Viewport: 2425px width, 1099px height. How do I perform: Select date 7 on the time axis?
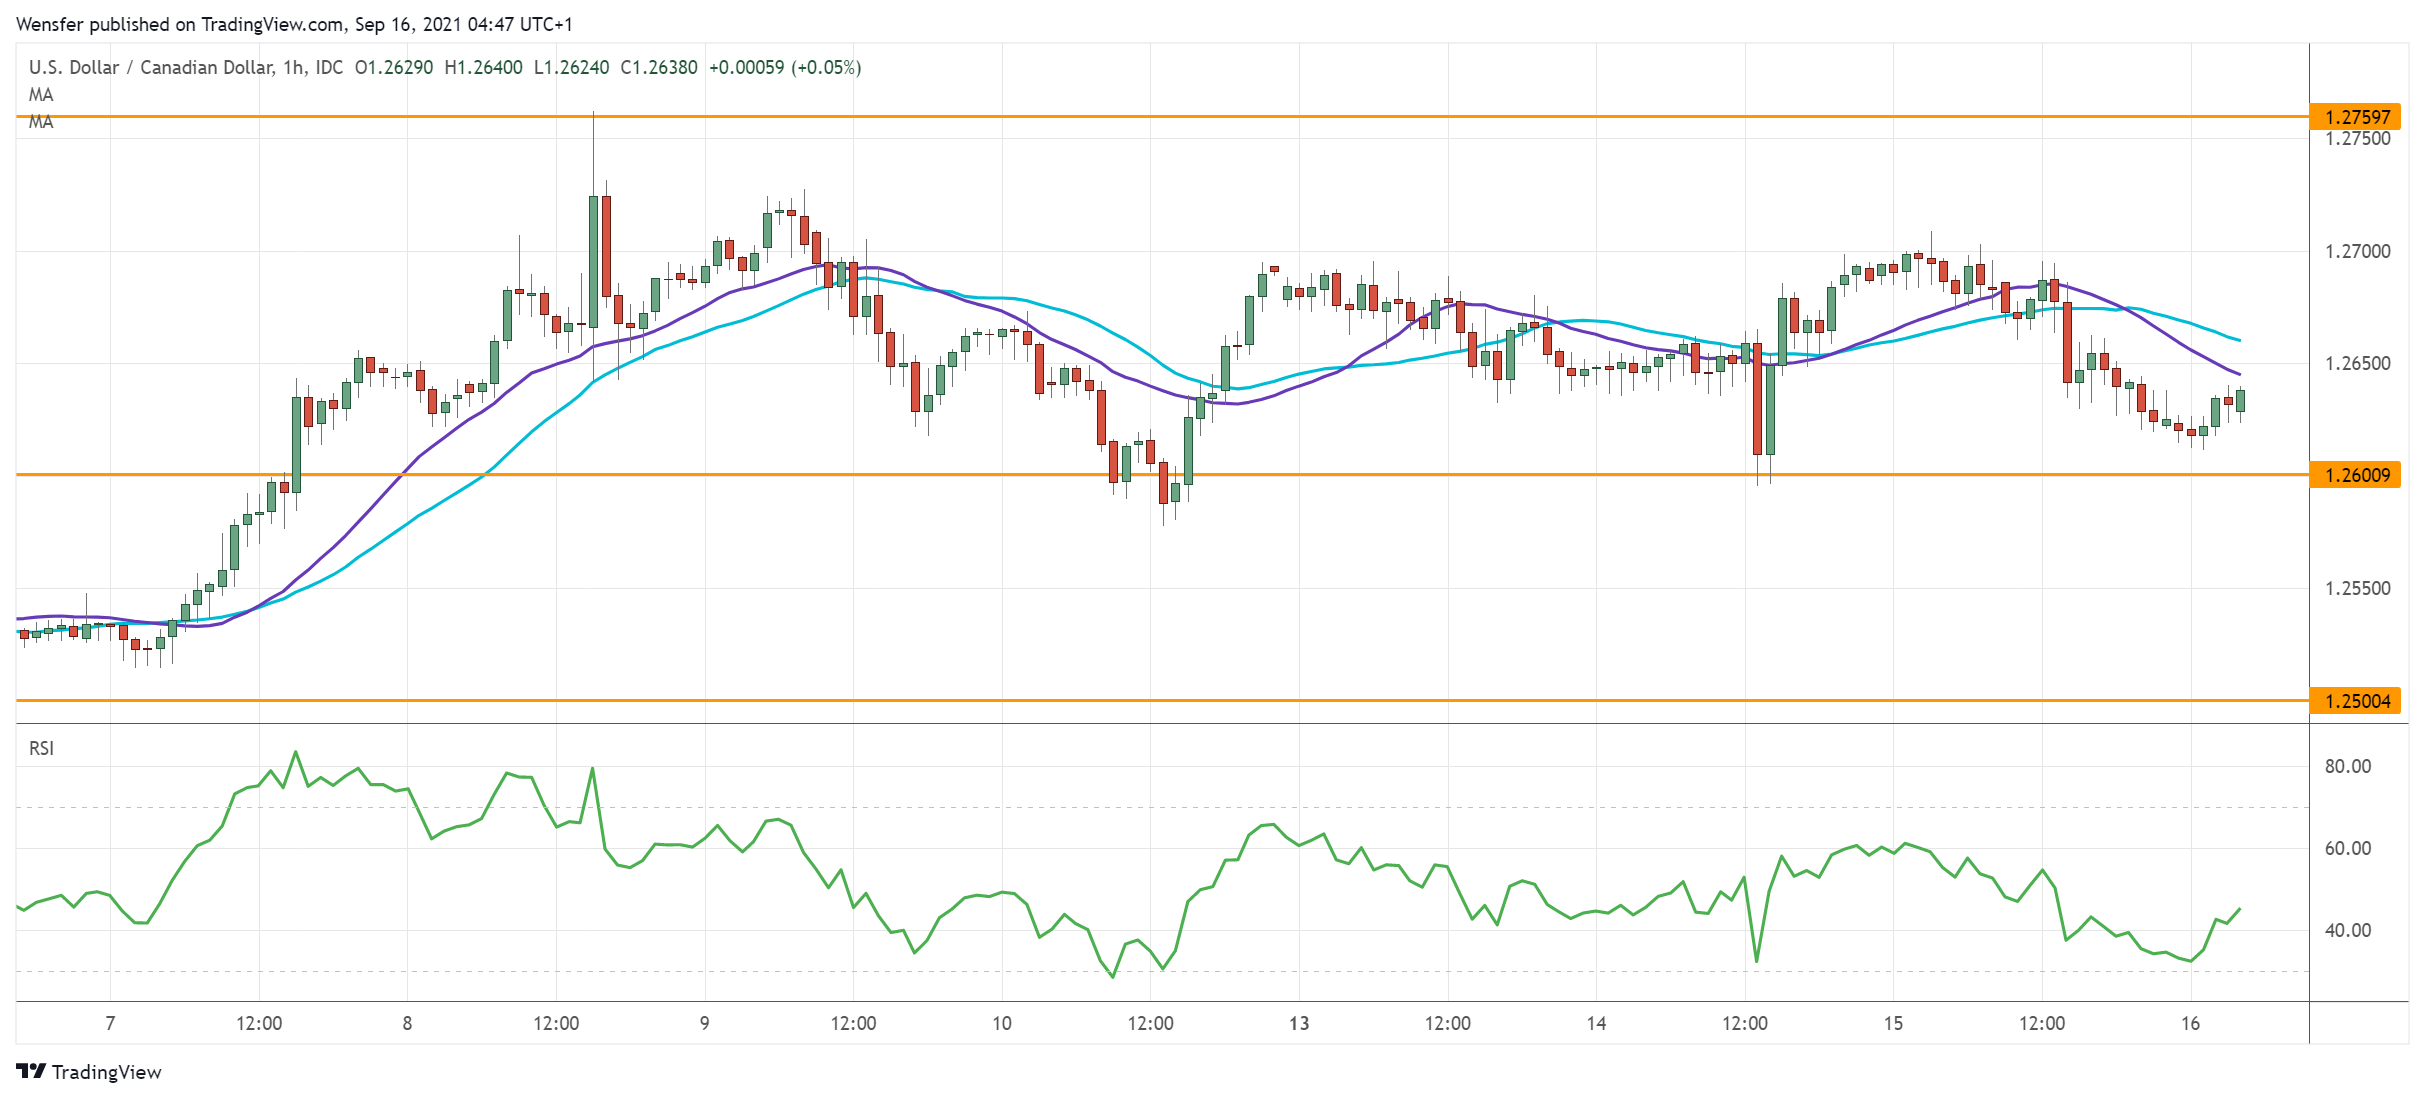click(x=110, y=1023)
